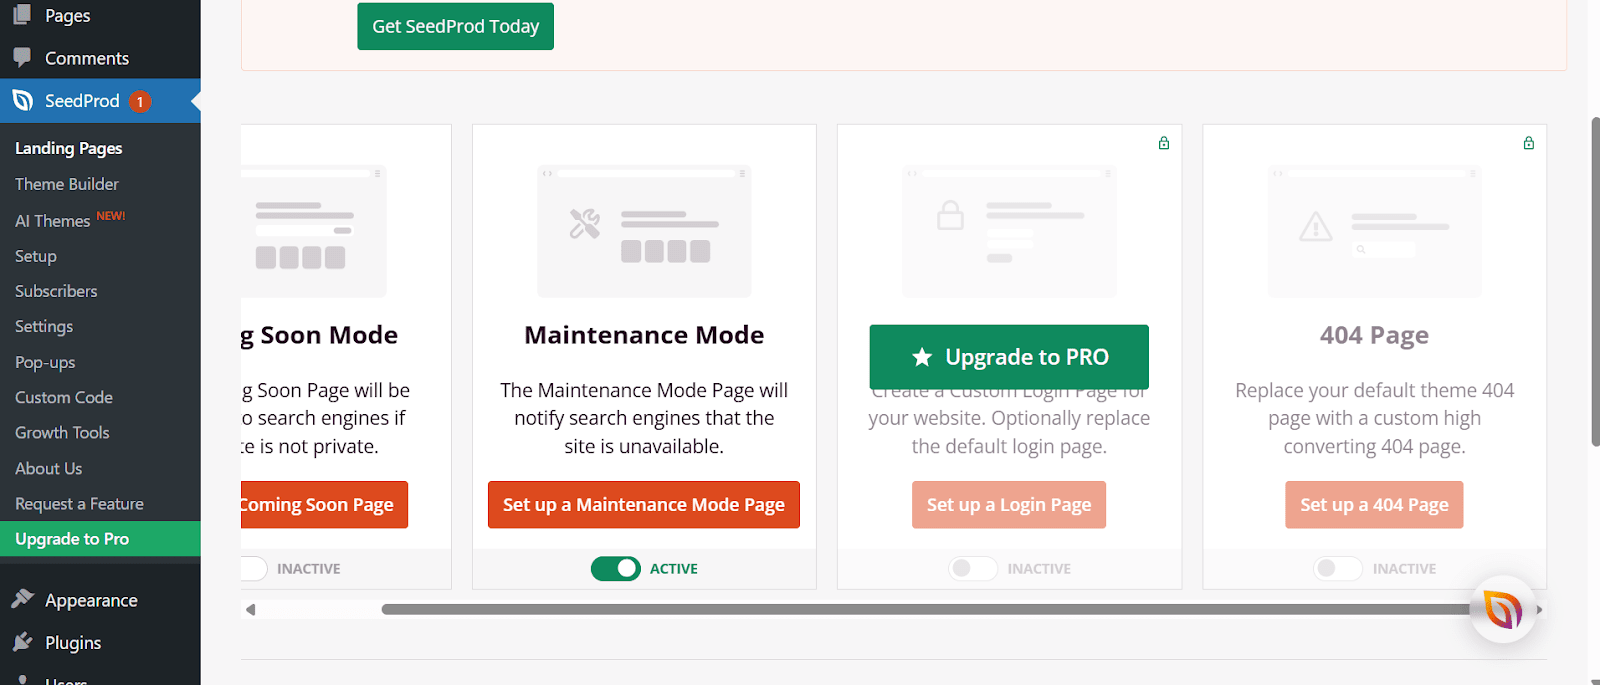1600x685 pixels.
Task: Click the Coming Soon Page setup button
Action: pos(324,505)
